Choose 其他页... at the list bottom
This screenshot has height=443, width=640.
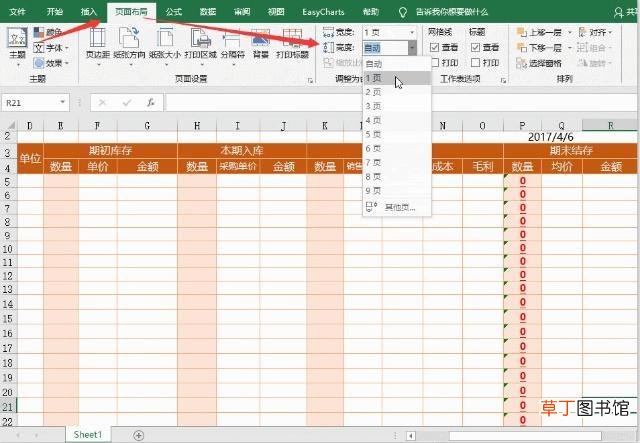coord(397,207)
